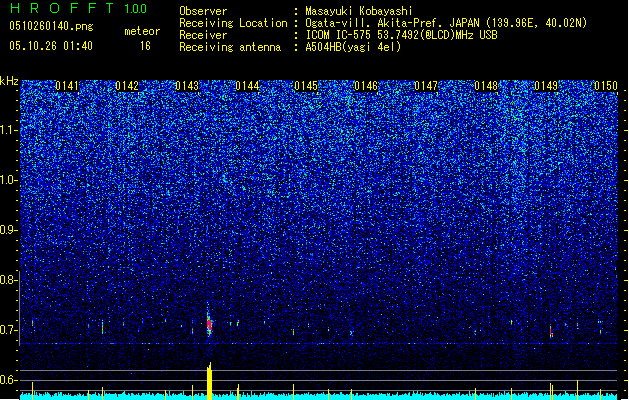Click the 1.0 kHz frequency axis label

tap(8, 180)
